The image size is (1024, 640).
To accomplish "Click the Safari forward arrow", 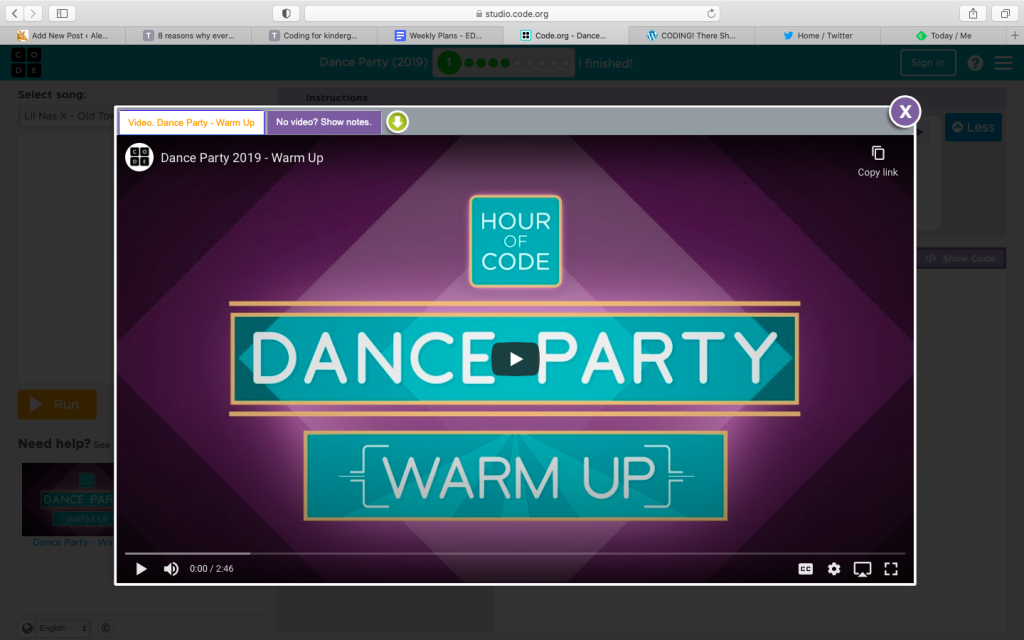I will point(33,13).
